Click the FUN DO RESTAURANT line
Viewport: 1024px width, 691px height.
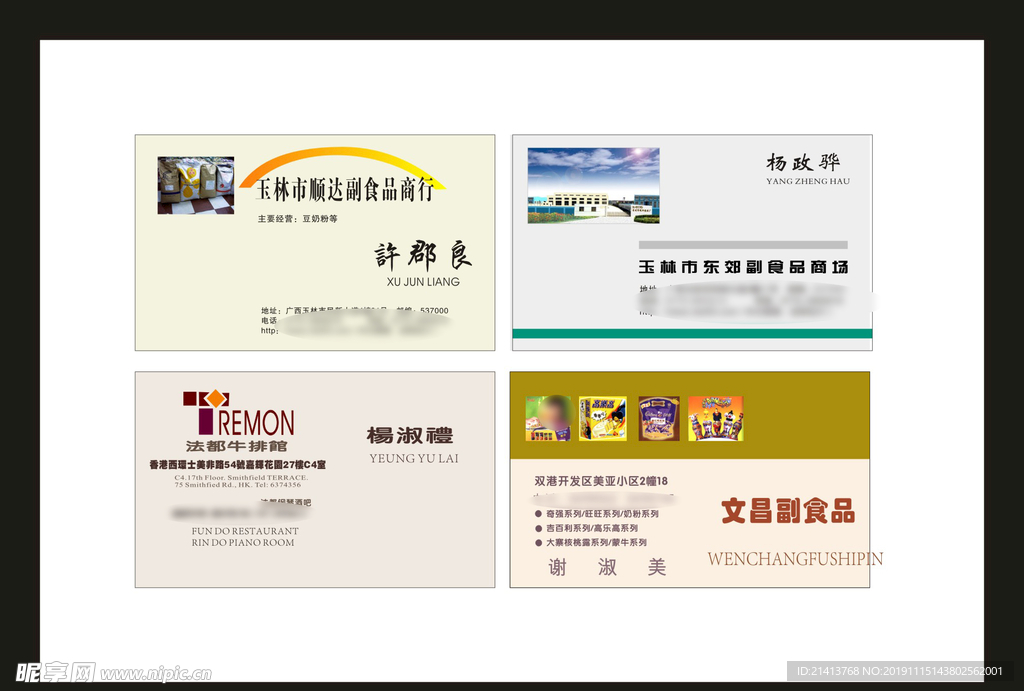245,531
